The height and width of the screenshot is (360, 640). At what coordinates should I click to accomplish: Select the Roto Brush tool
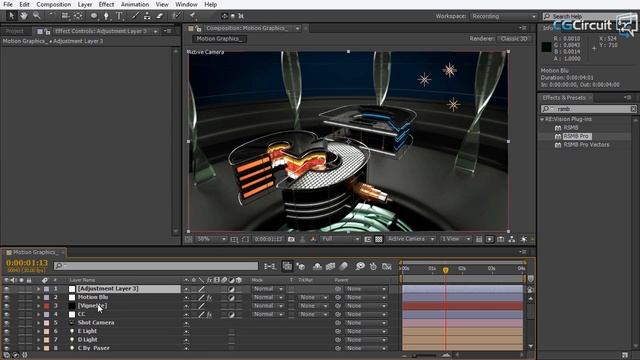tap(176, 16)
